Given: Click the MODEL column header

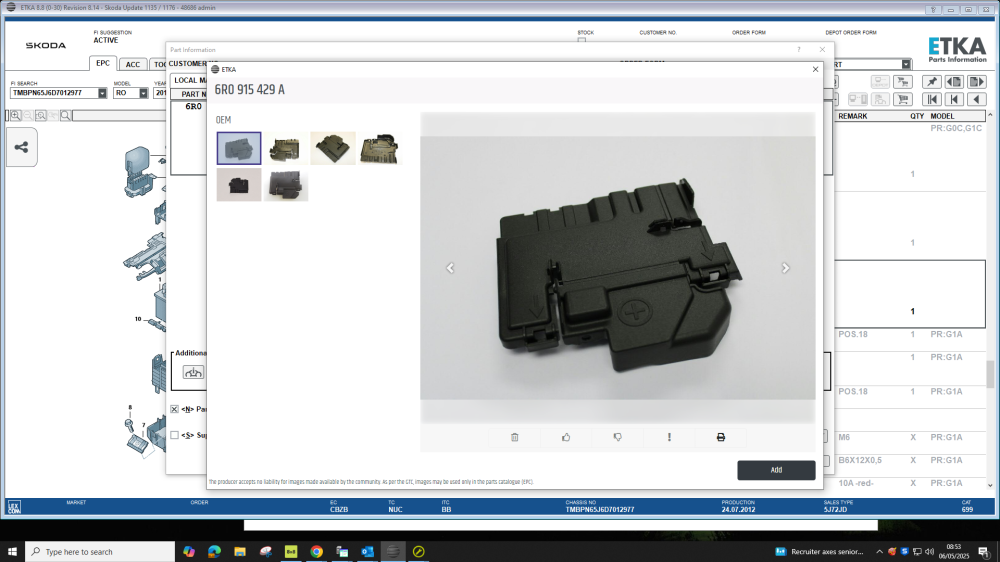Looking at the screenshot, I should 942,116.
